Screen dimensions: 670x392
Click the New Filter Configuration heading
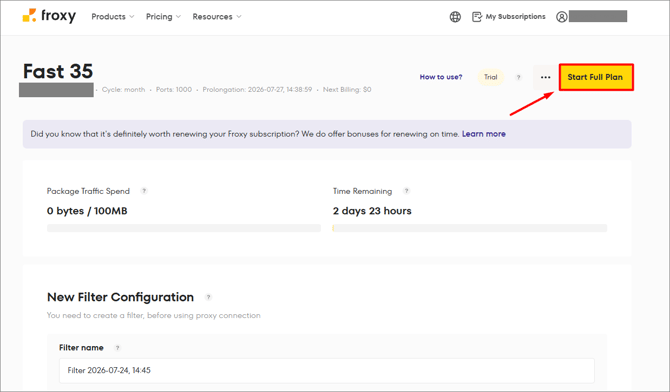click(x=120, y=297)
